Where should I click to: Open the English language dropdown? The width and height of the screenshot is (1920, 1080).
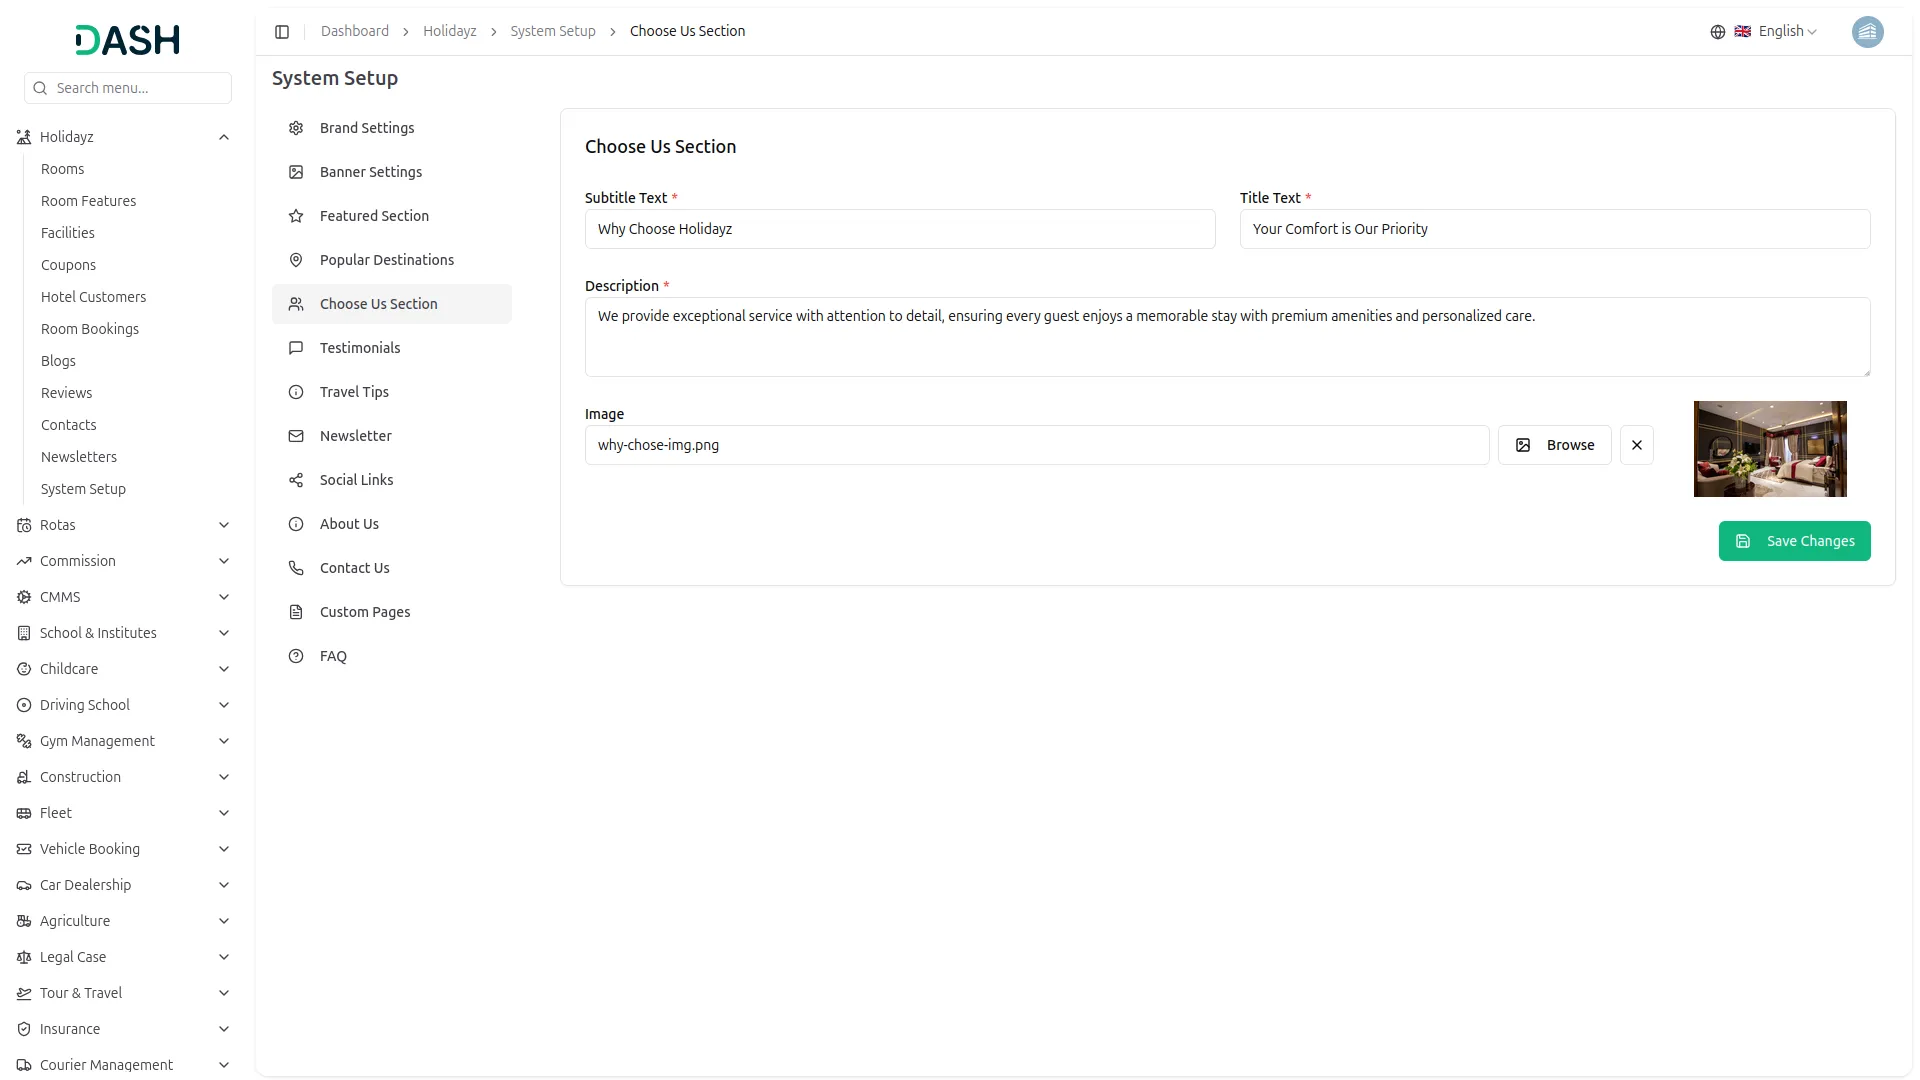(1776, 32)
